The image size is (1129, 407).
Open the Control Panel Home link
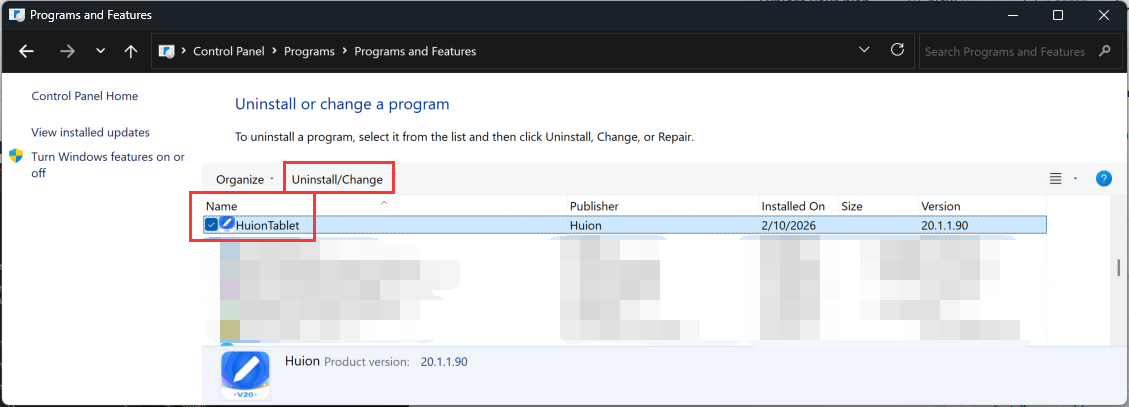(x=85, y=96)
